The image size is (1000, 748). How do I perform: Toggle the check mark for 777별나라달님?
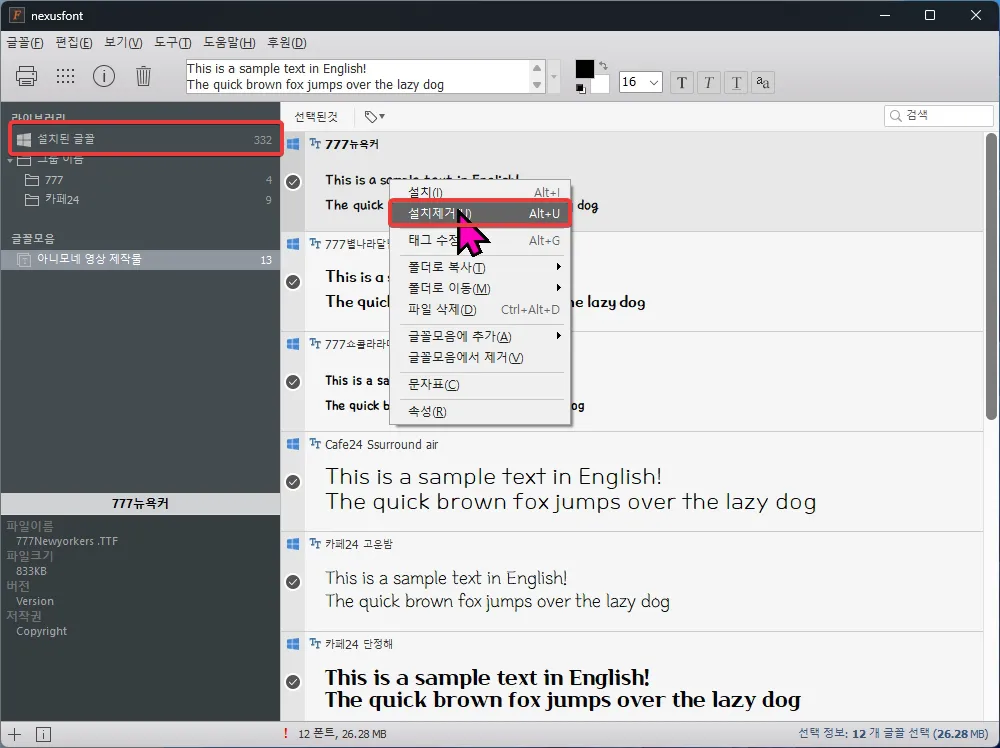pyautogui.click(x=293, y=282)
